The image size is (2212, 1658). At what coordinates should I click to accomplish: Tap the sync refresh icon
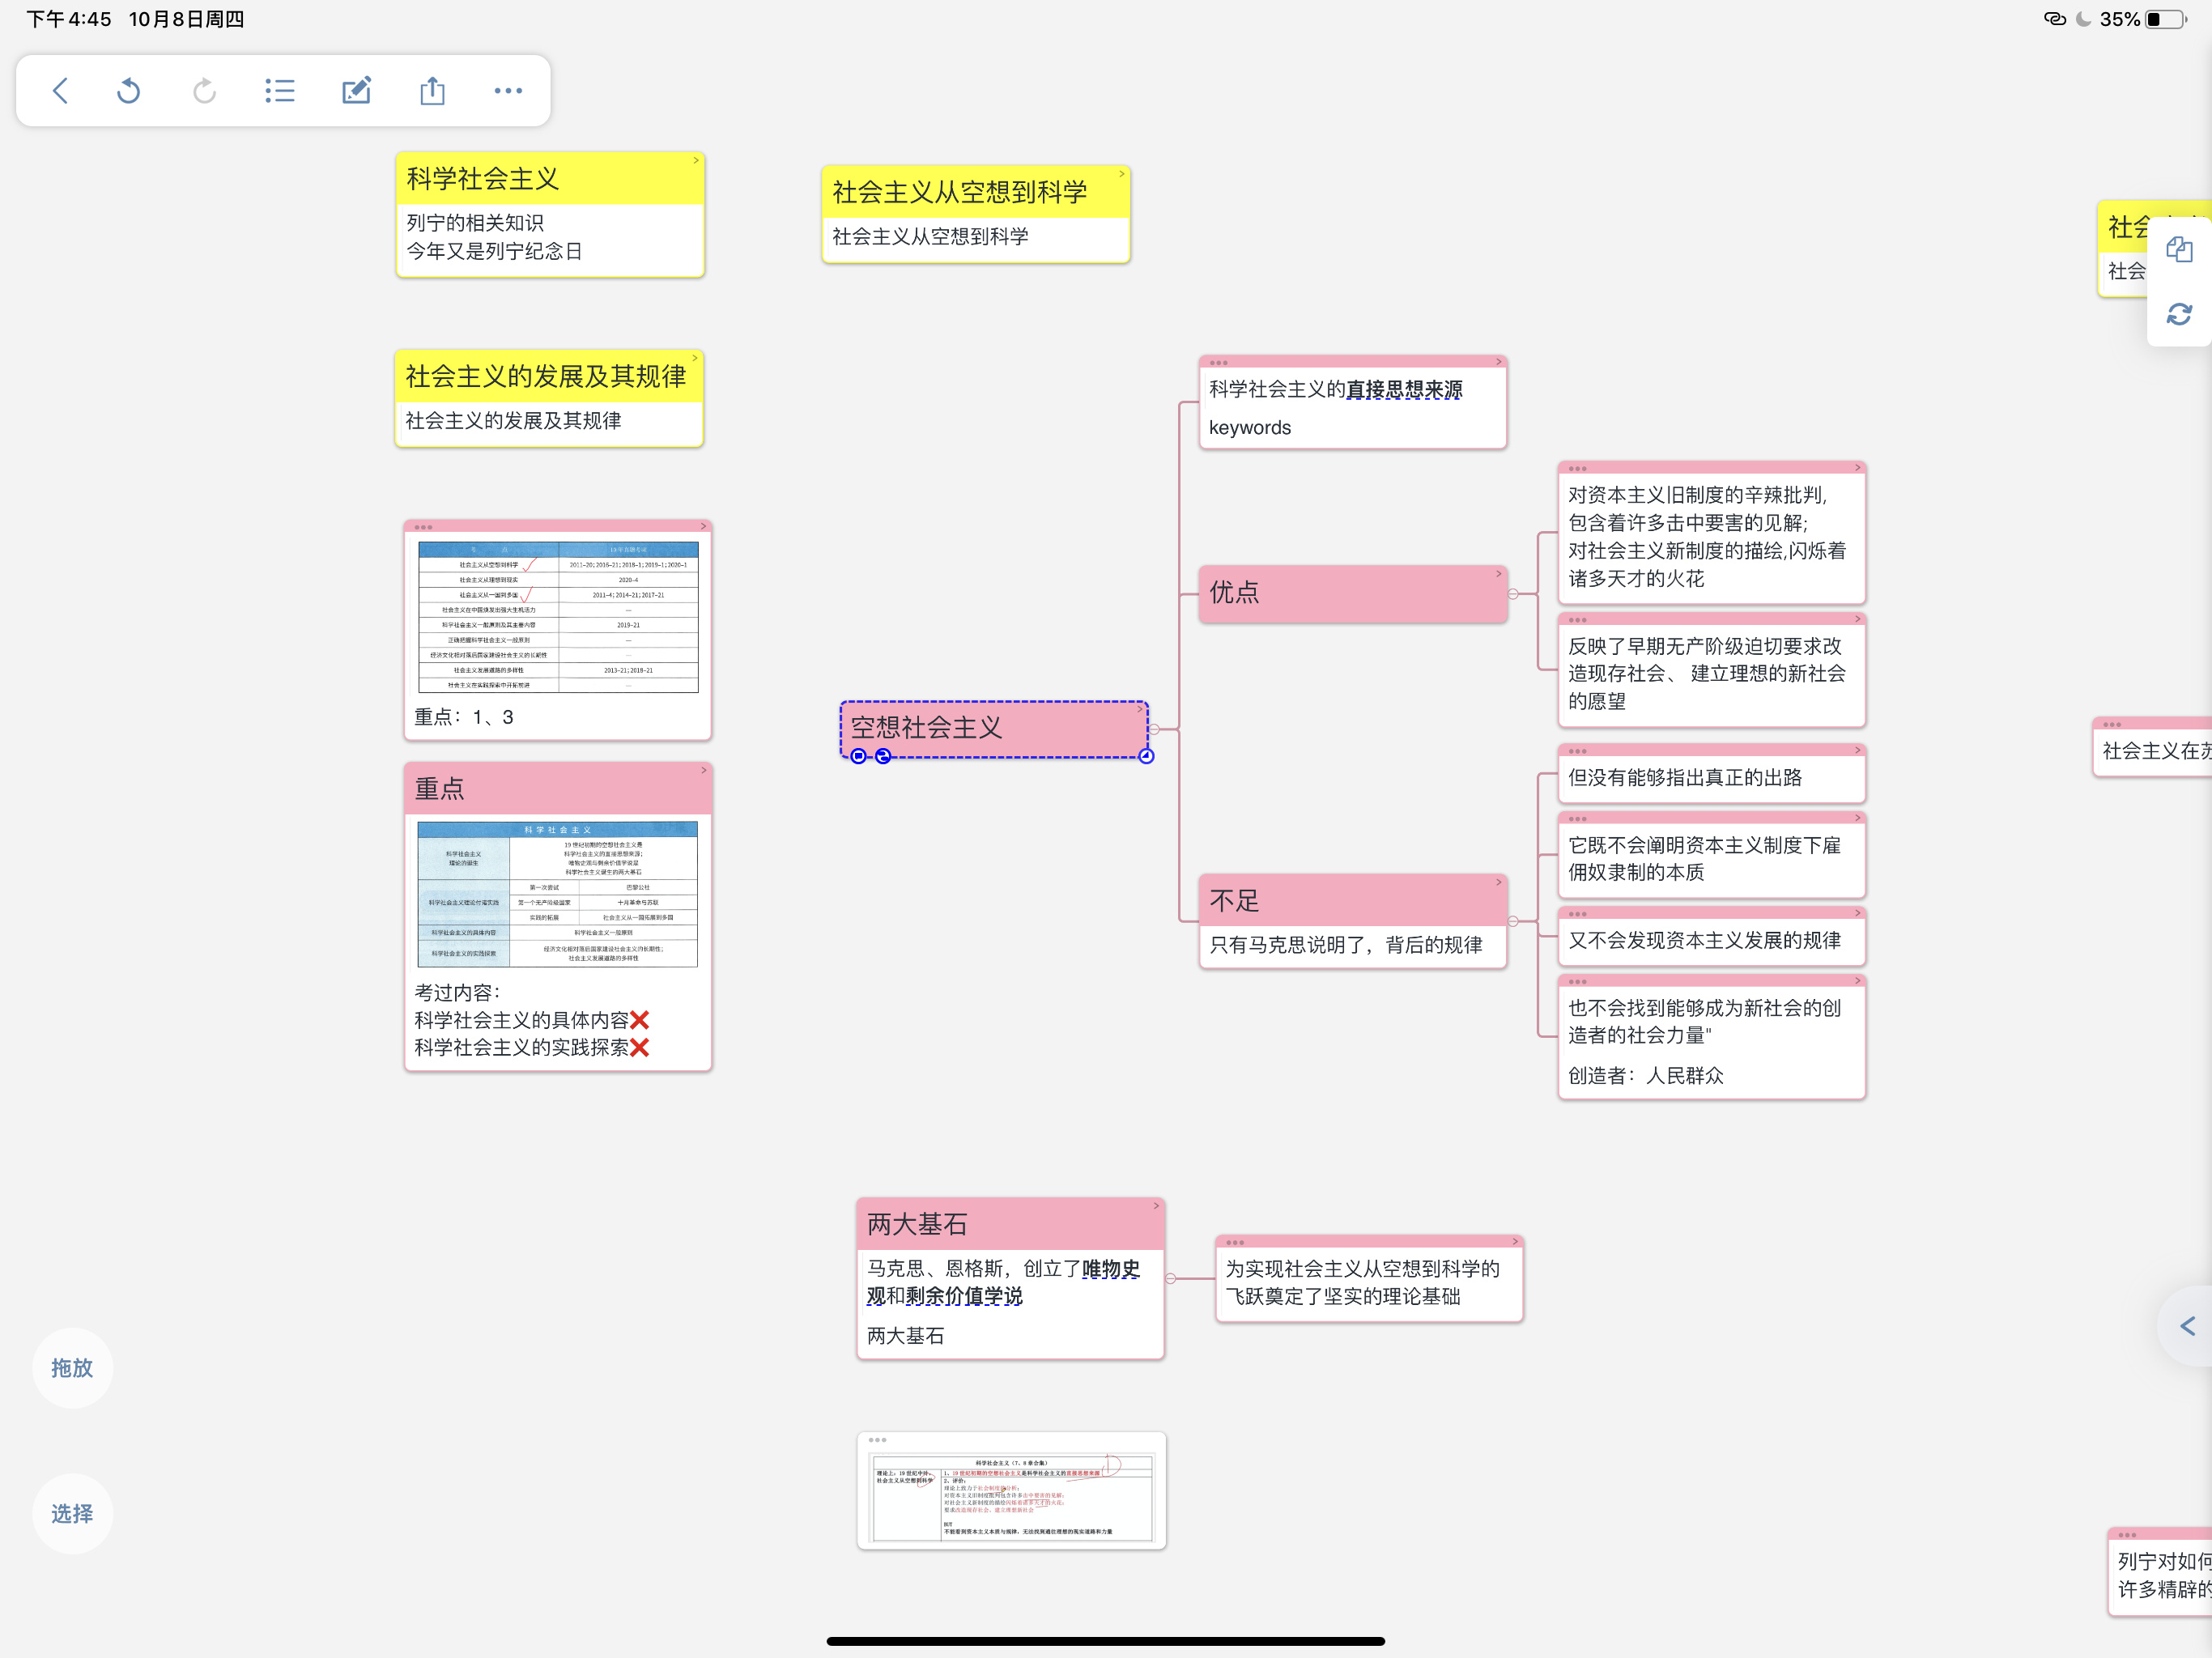click(x=2179, y=314)
